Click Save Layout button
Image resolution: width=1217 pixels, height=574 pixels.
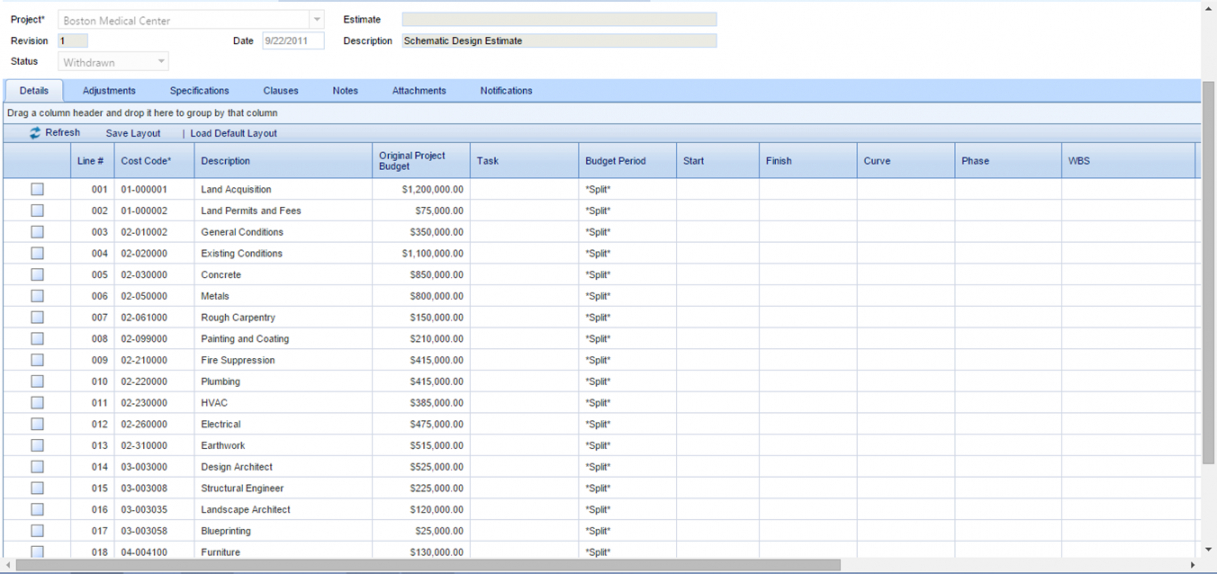tap(133, 133)
